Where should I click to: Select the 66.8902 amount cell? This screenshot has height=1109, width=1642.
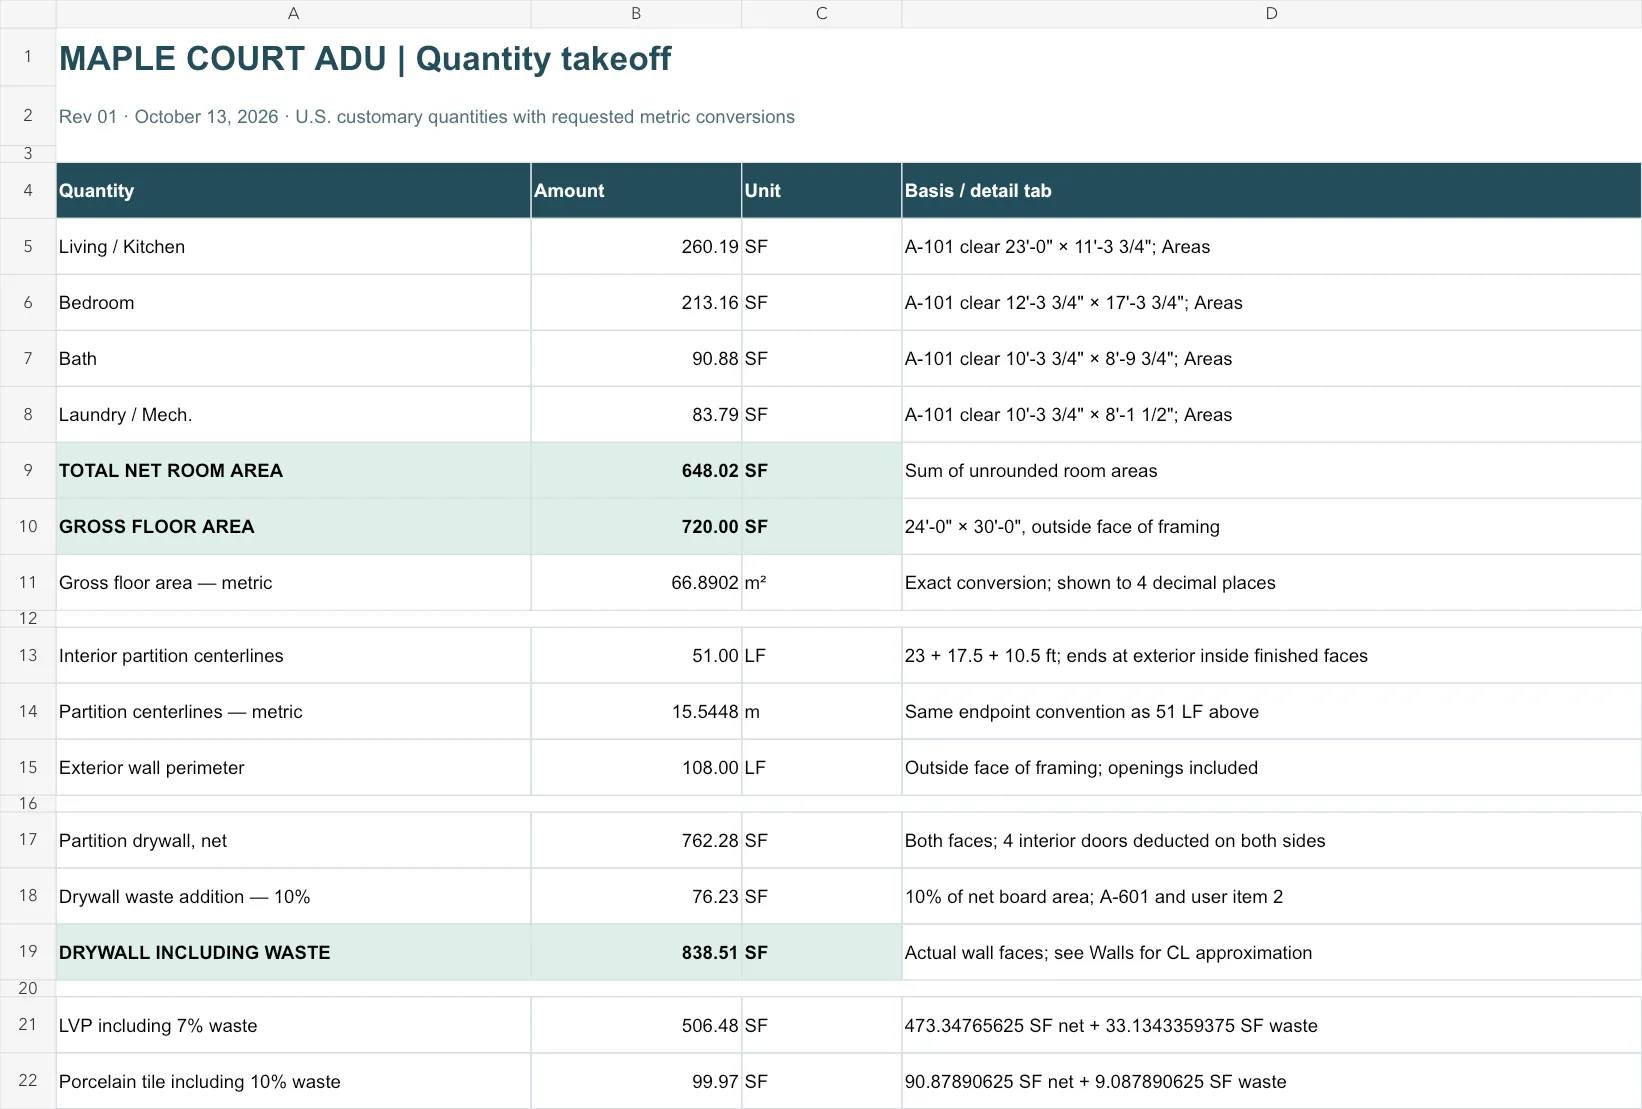point(636,583)
